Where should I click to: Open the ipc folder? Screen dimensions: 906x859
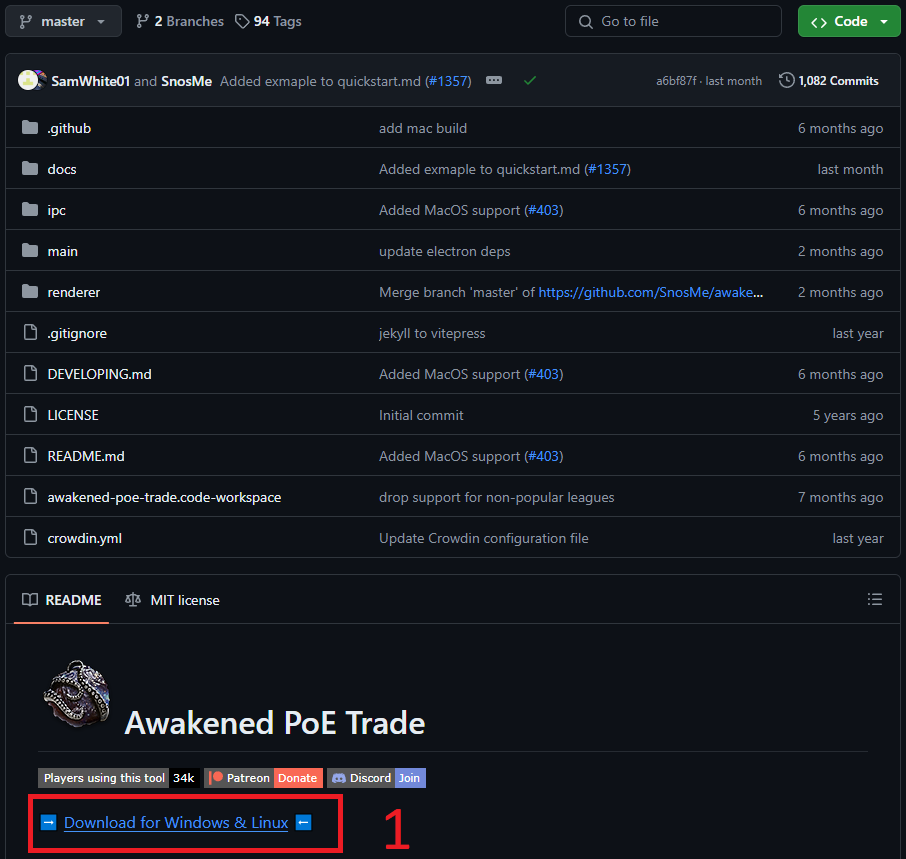point(57,210)
